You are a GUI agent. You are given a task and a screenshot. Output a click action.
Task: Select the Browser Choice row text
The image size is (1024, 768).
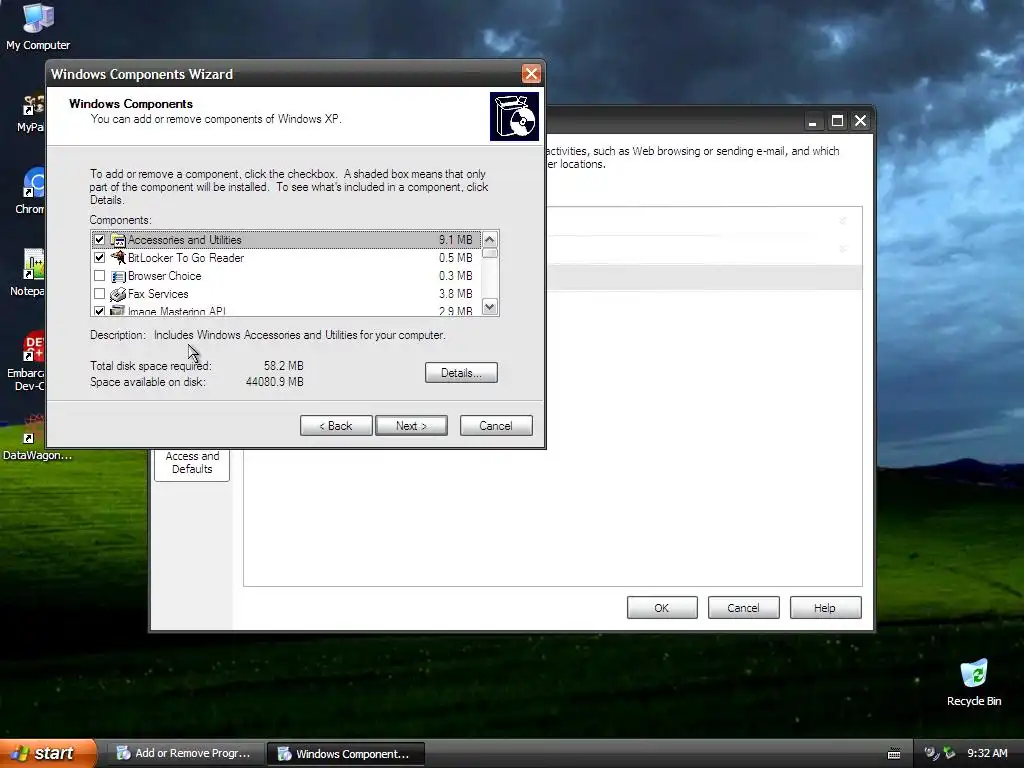click(165, 276)
